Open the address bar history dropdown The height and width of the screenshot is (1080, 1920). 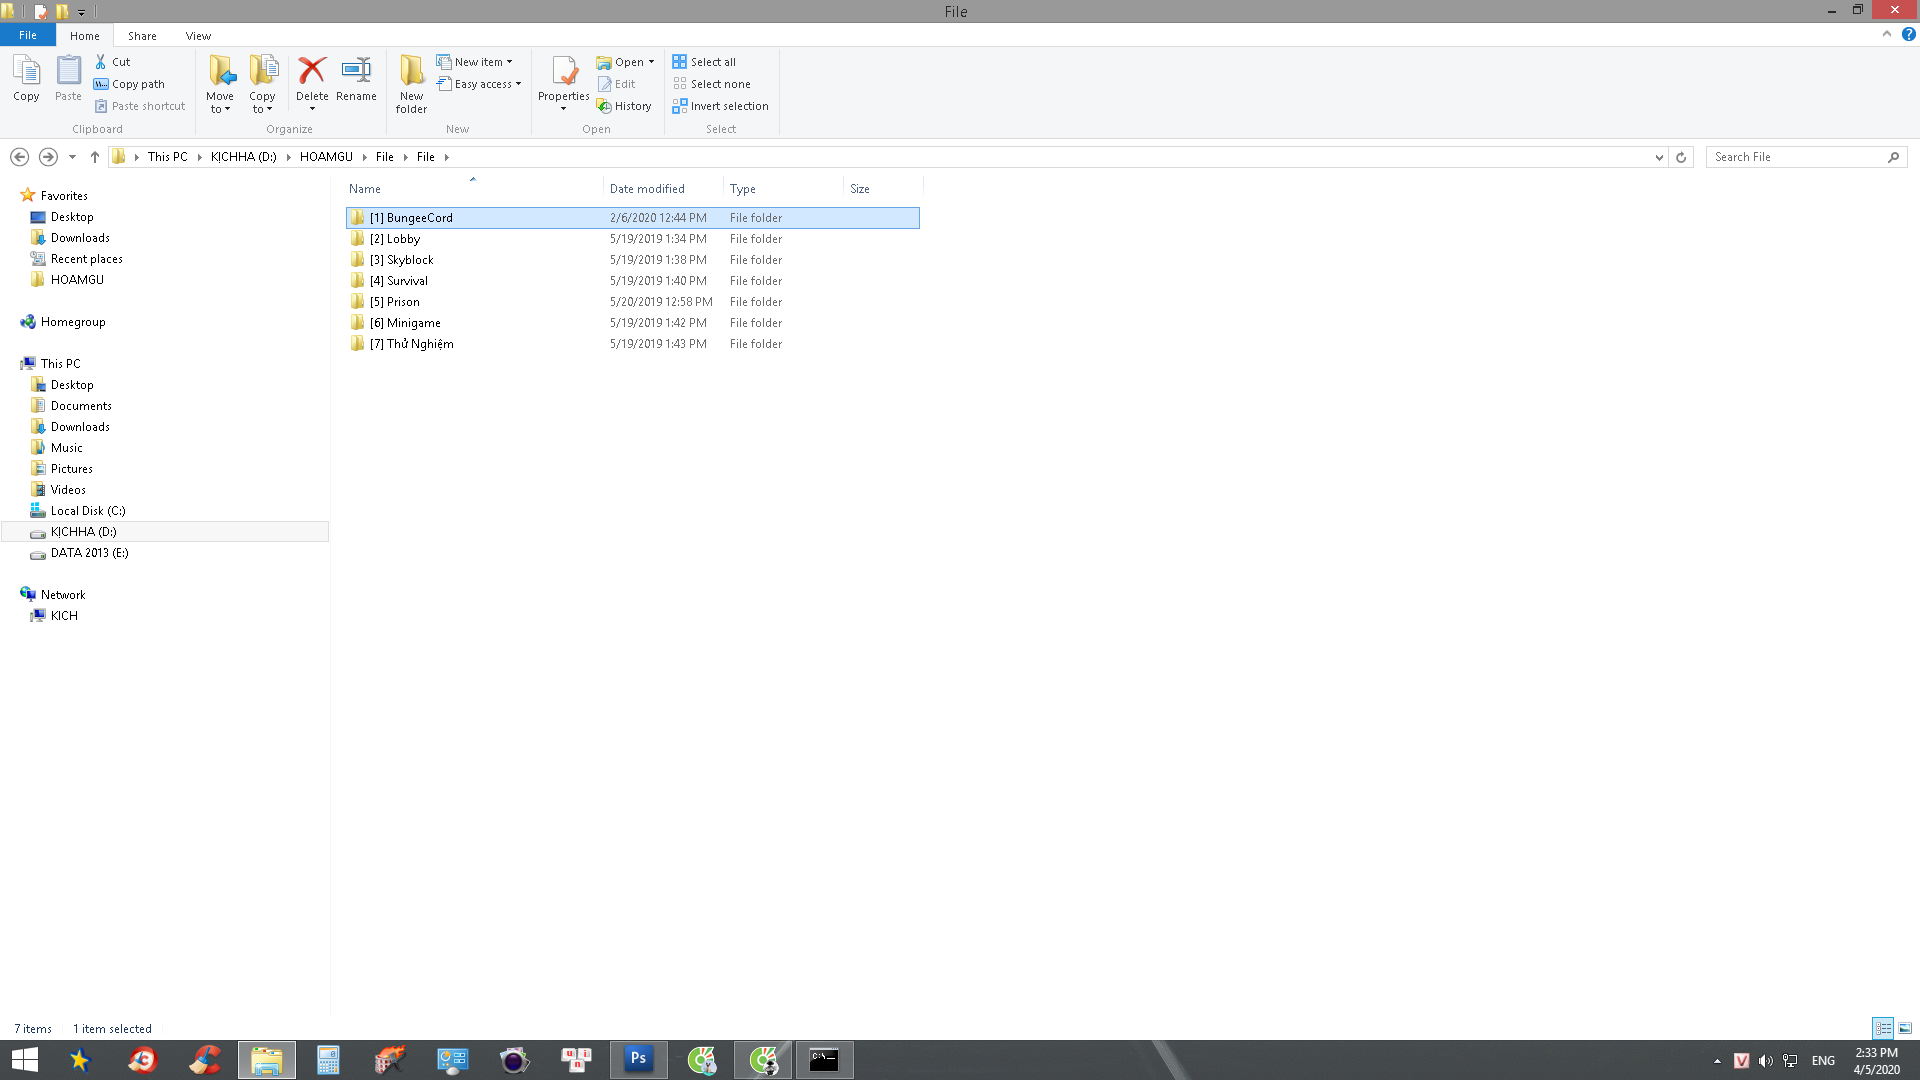[1659, 157]
